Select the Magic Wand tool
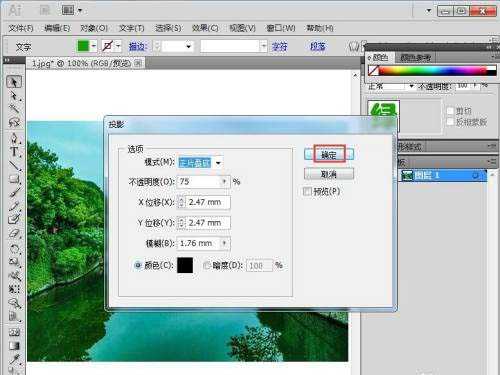 [14, 108]
